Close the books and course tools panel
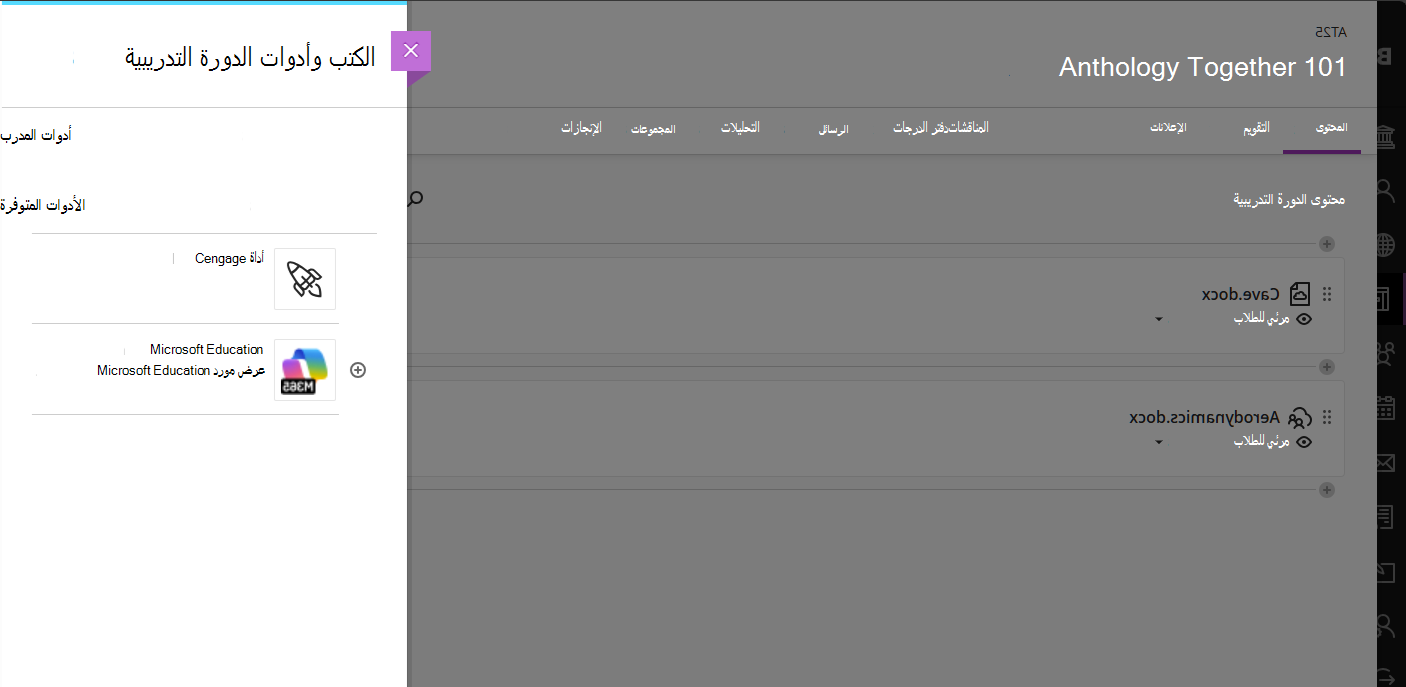Image resolution: width=1406 pixels, height=687 pixels. (411, 51)
